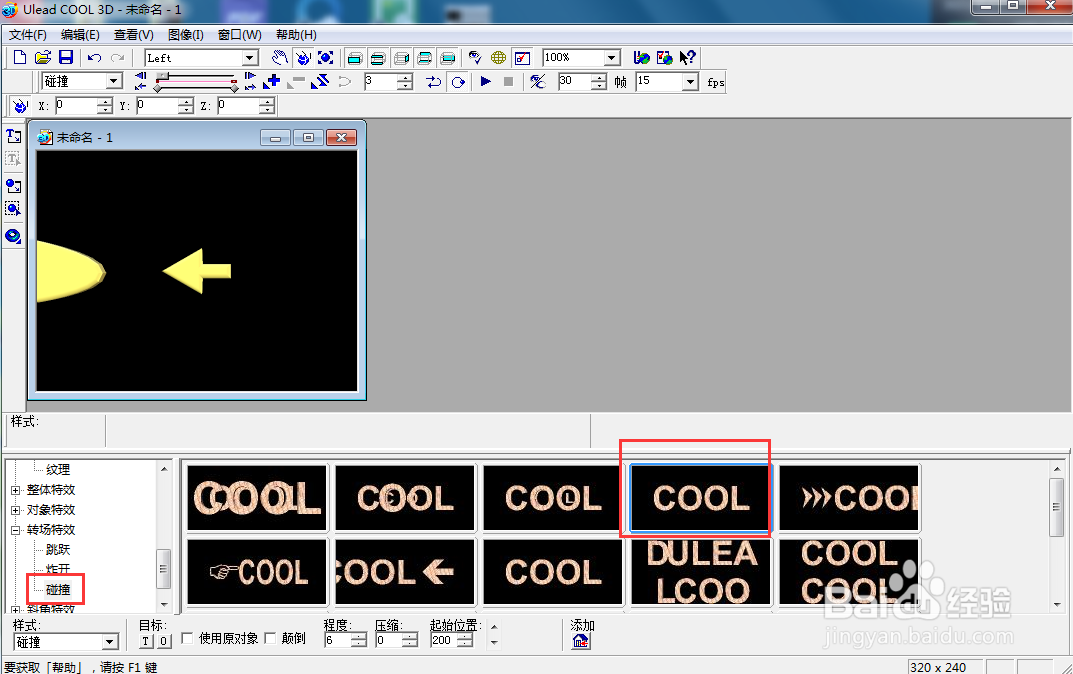Toggle the checked output preview icon

(x=522, y=58)
